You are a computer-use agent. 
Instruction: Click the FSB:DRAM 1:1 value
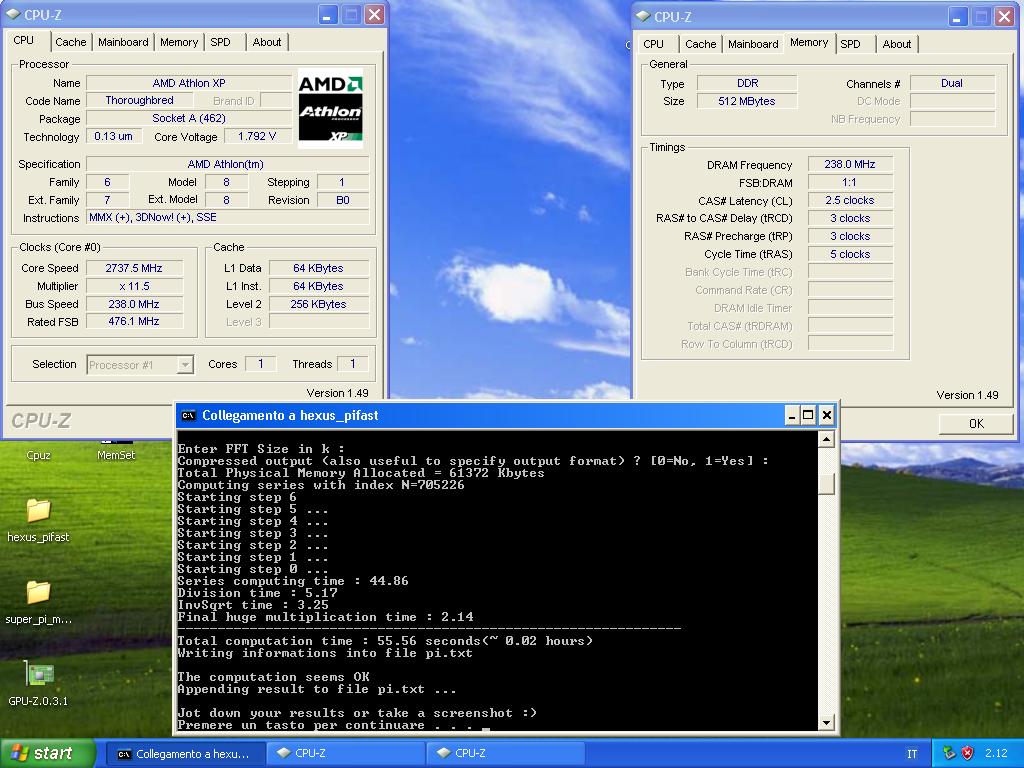(850, 182)
